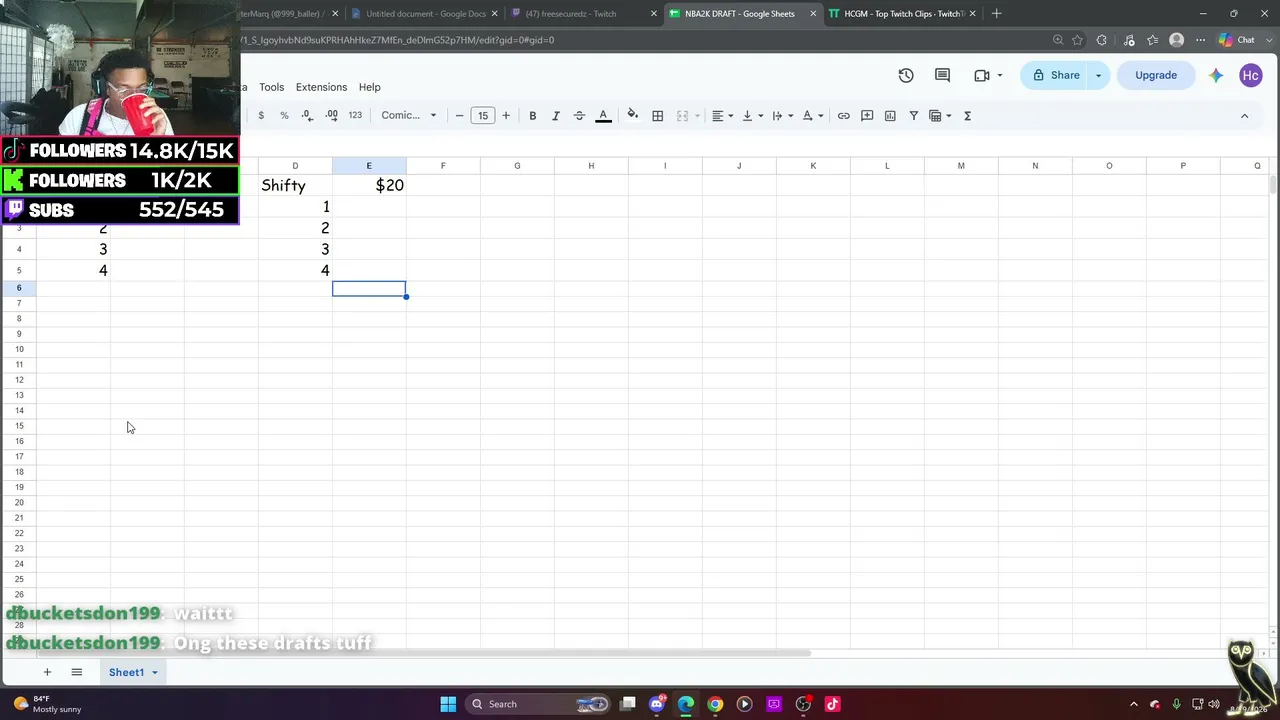This screenshot has width=1280, height=720.
Task: Zoom the page with the magnifier icon
Action: click(x=1058, y=40)
